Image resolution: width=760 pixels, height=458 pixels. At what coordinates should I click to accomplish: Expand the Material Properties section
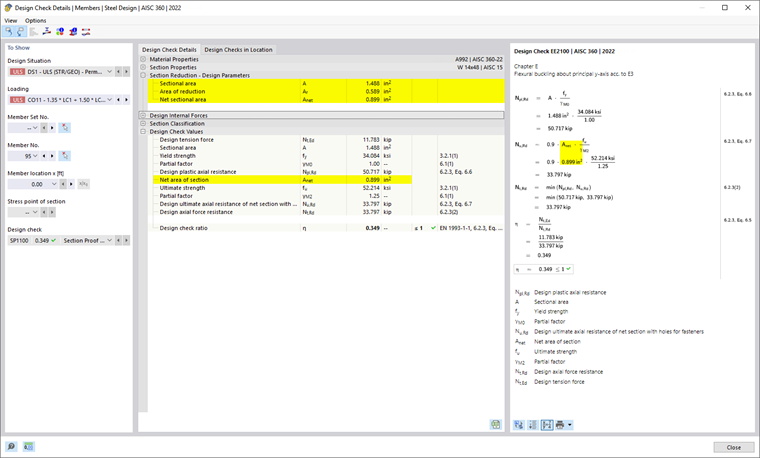click(x=143, y=59)
